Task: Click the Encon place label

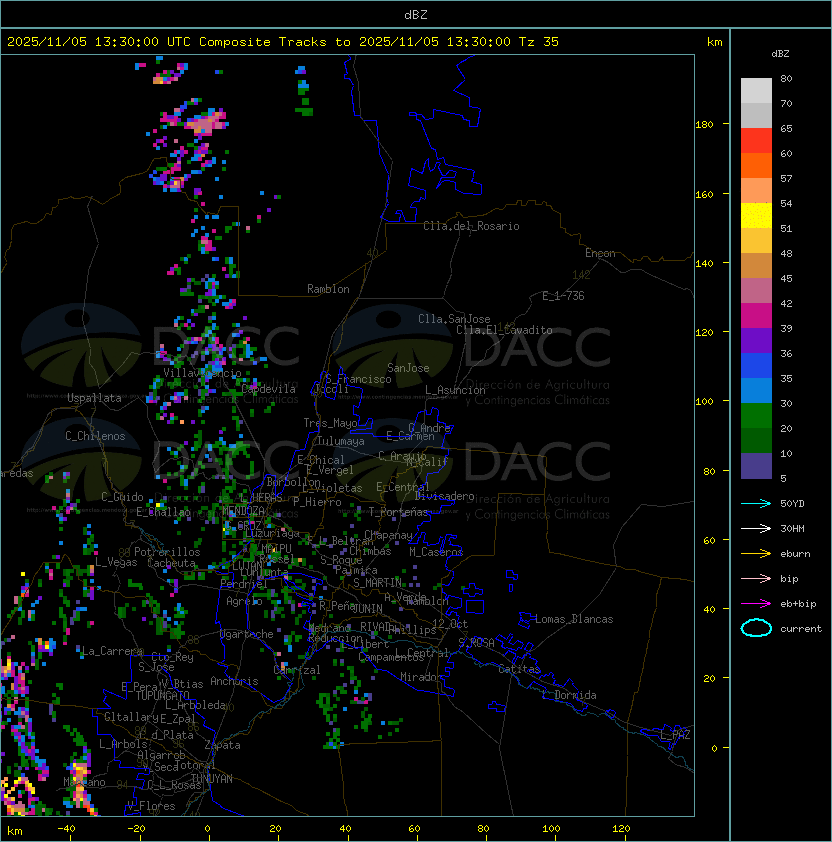Action: coord(600,253)
